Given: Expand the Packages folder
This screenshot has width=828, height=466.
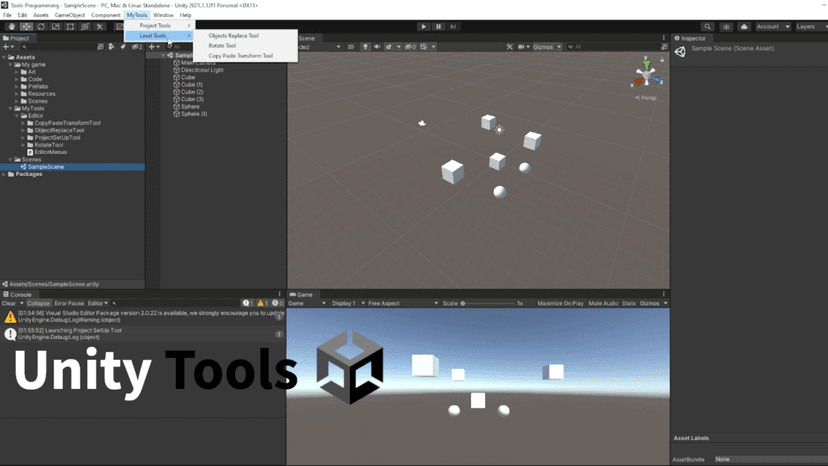Looking at the screenshot, I should (x=4, y=174).
